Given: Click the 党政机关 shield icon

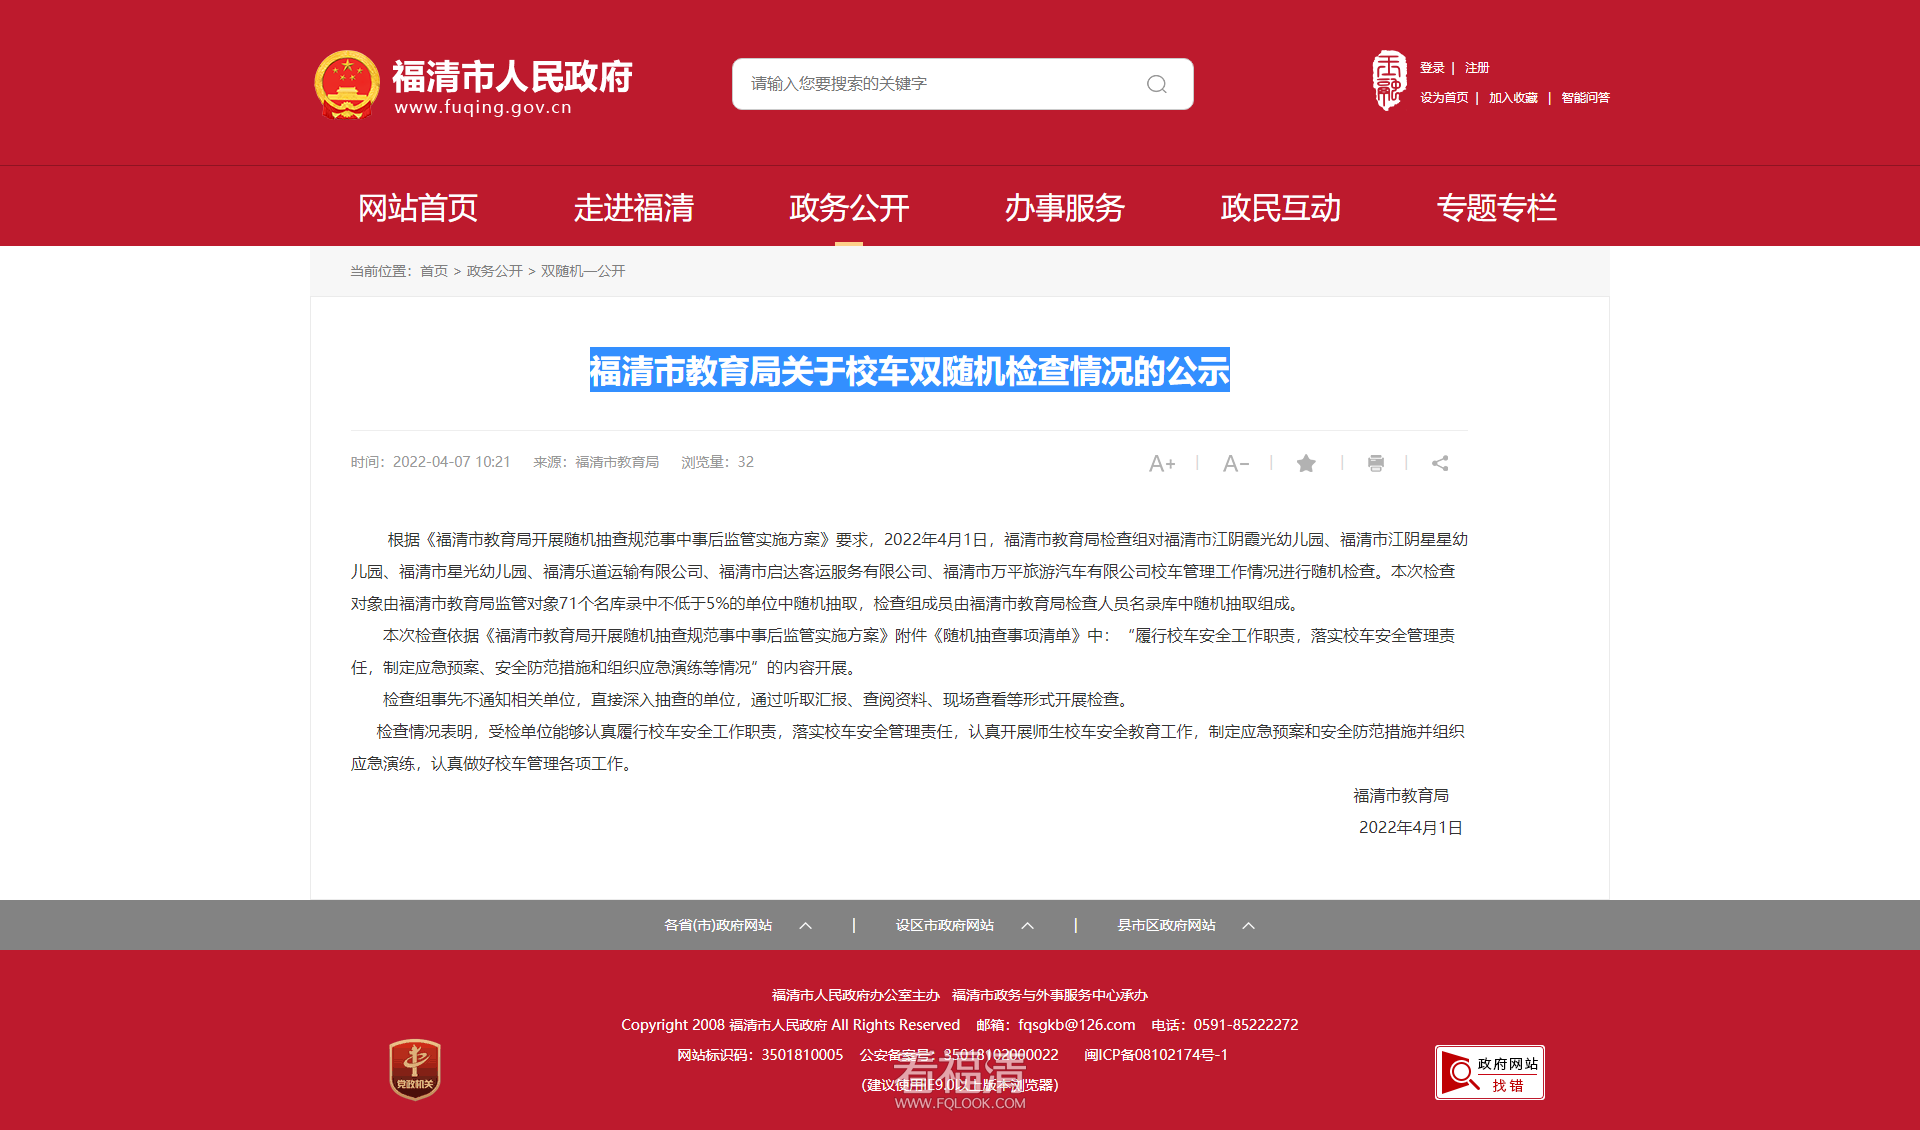Looking at the screenshot, I should pos(415,1069).
